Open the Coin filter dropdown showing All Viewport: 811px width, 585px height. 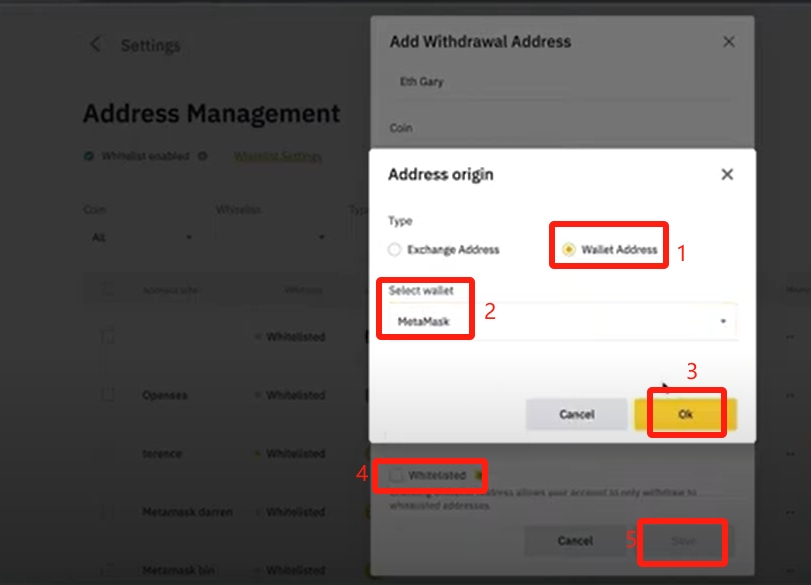[x=142, y=237]
